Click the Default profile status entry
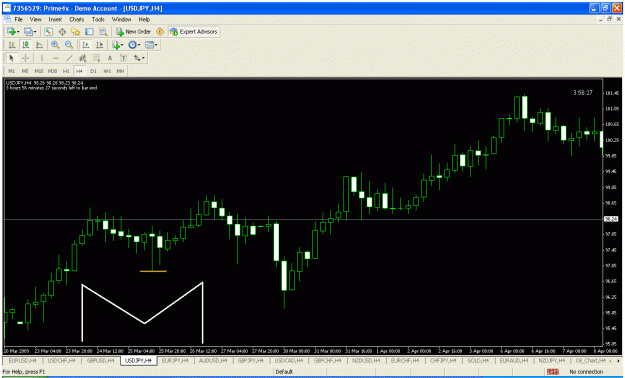This screenshot has width=625, height=378. point(284,372)
